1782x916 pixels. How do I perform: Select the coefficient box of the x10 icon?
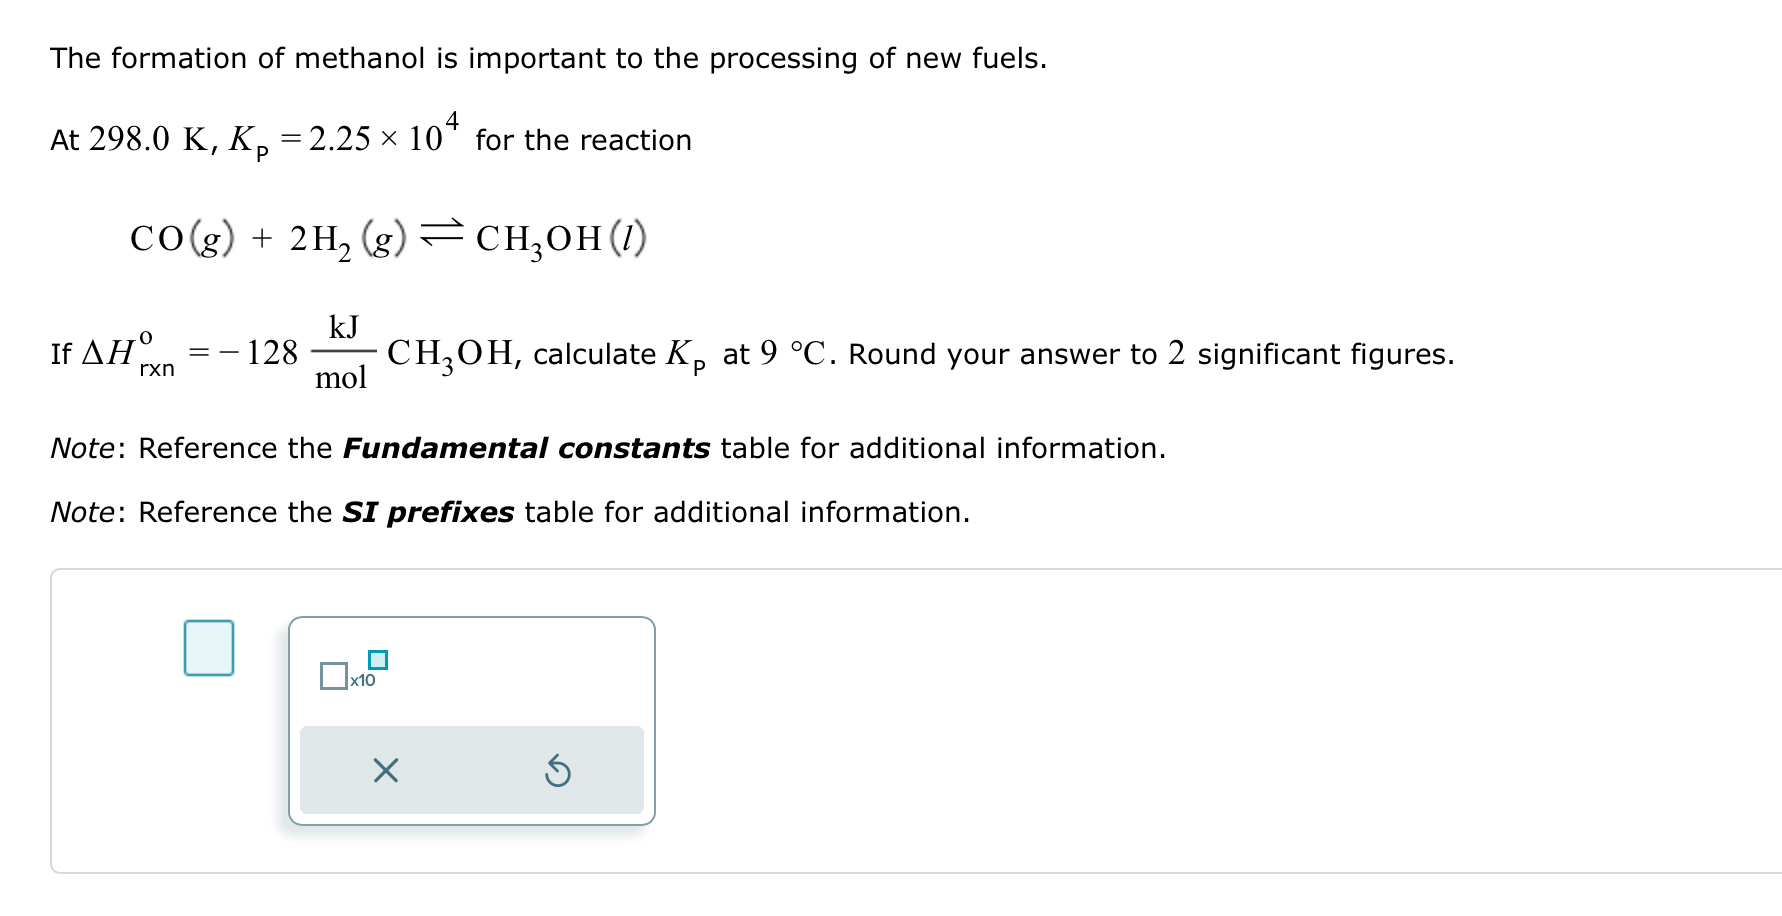pos(334,676)
